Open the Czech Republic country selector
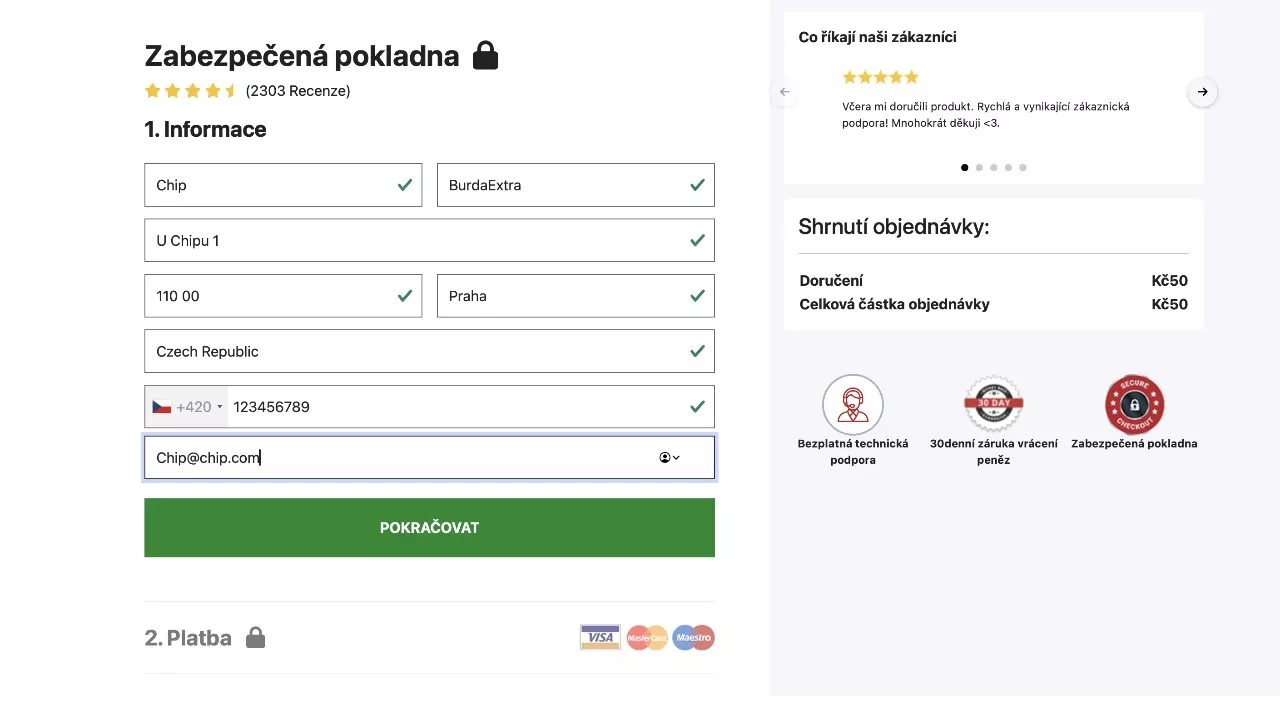This screenshot has width=1280, height=720. 429,351
